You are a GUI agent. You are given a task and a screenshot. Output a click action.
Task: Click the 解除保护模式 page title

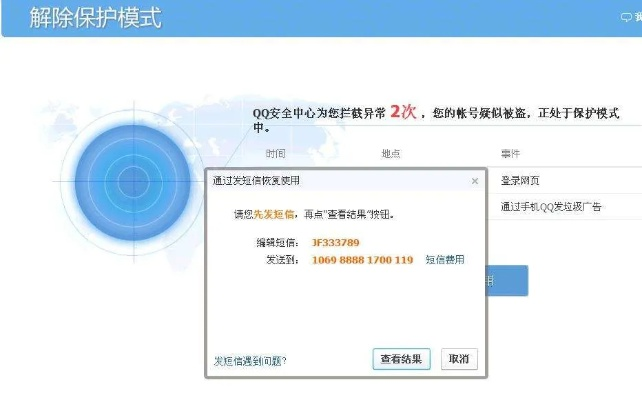(95, 18)
